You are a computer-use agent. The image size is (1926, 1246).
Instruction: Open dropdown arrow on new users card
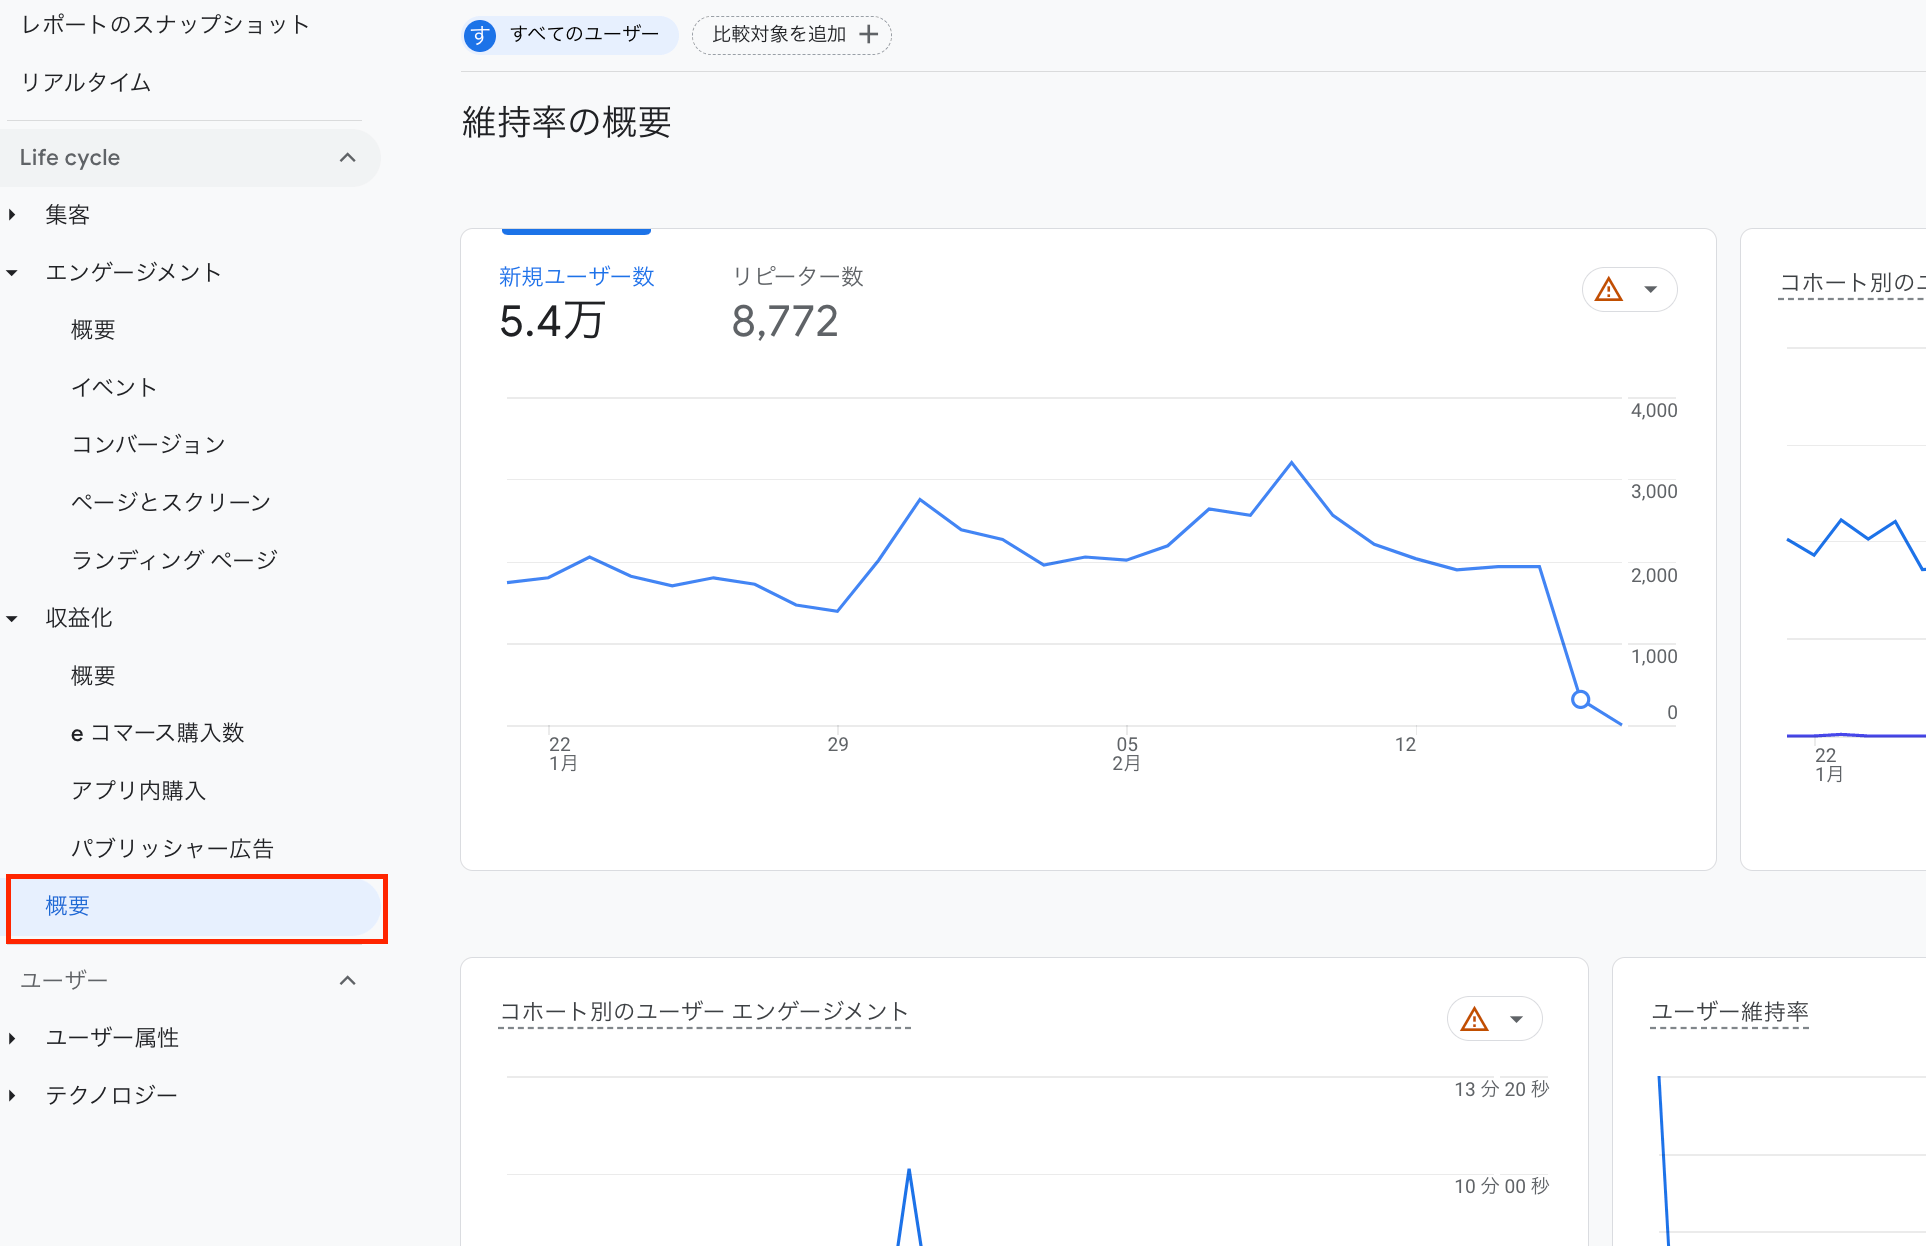coord(1651,290)
